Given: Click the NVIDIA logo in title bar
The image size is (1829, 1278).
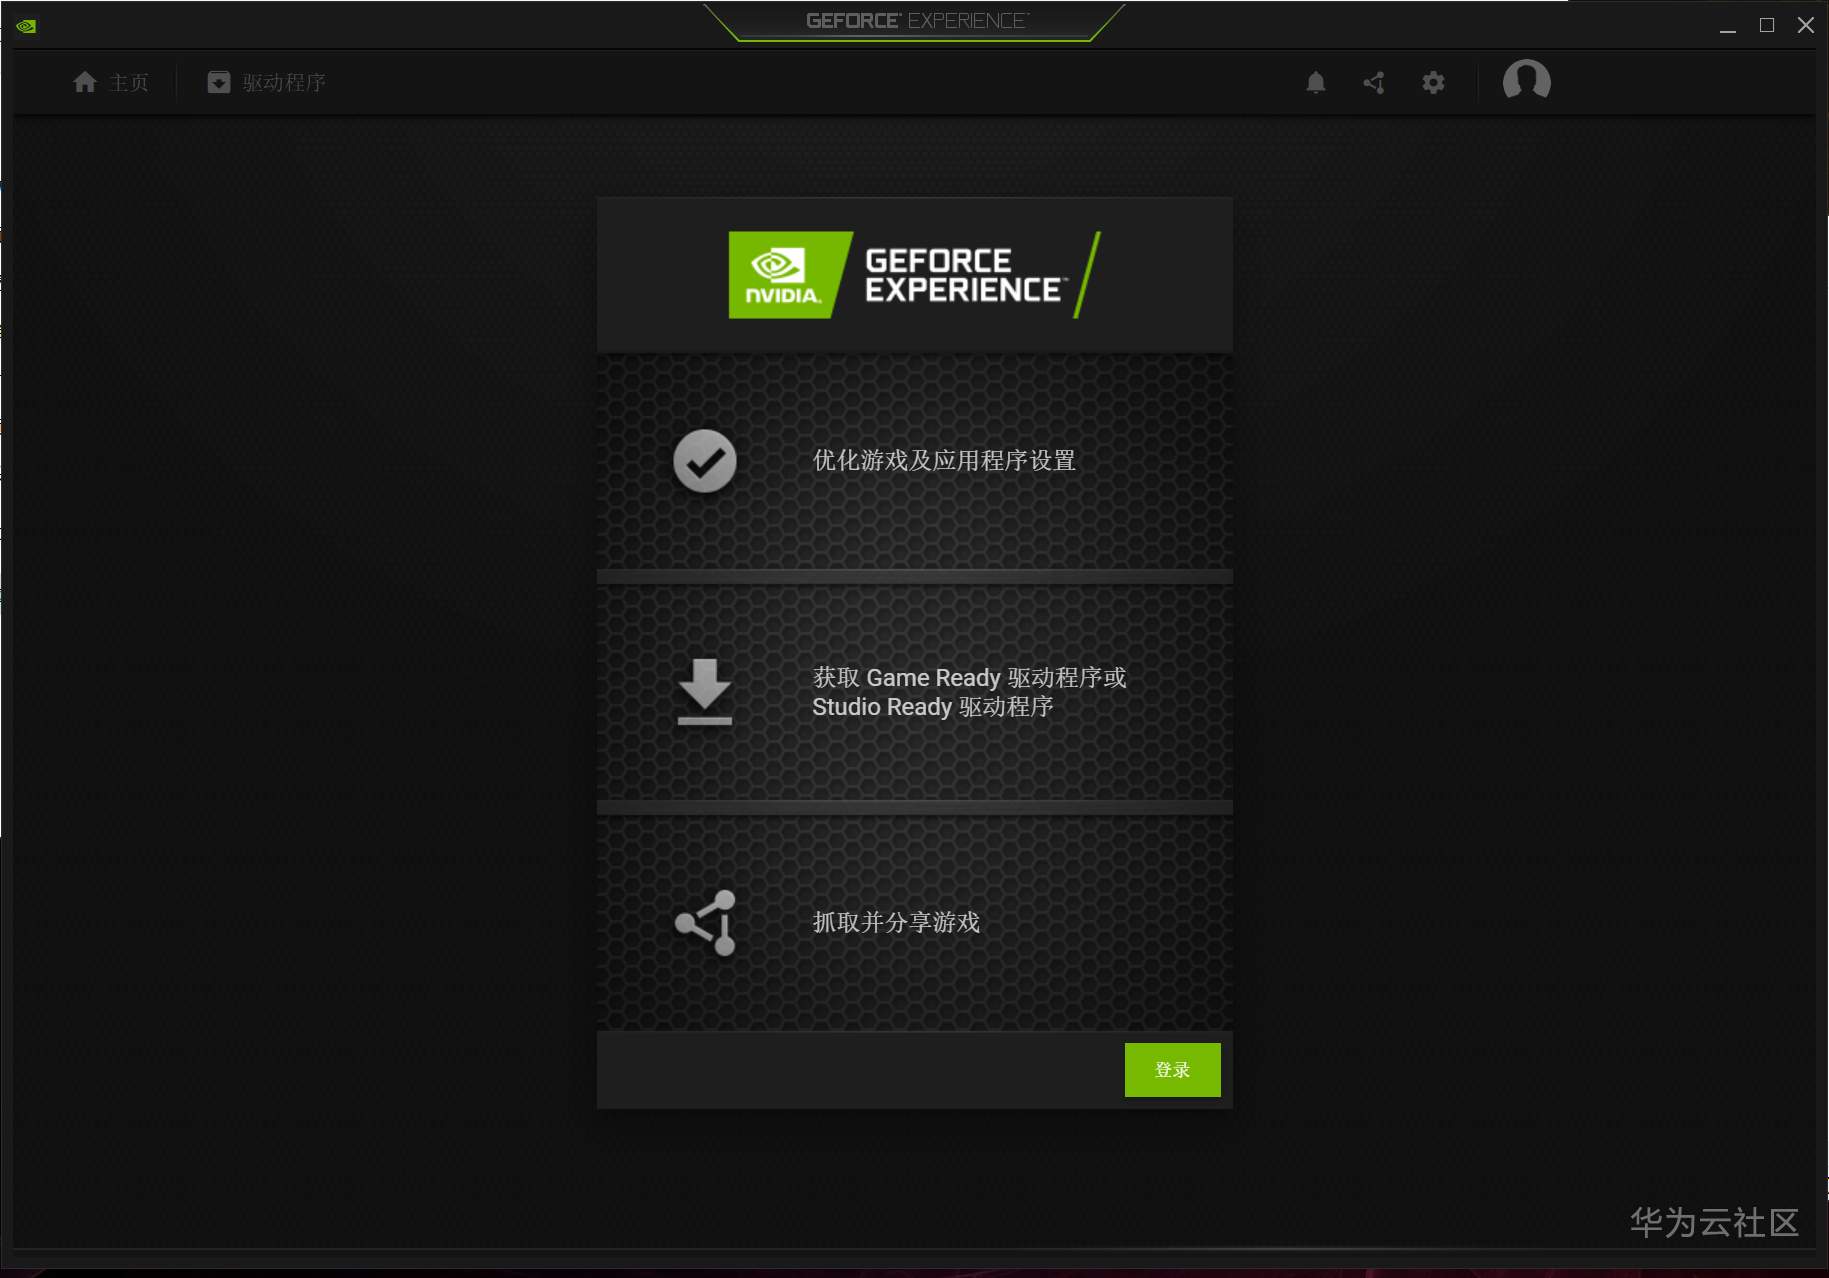Looking at the screenshot, I should (x=26, y=26).
